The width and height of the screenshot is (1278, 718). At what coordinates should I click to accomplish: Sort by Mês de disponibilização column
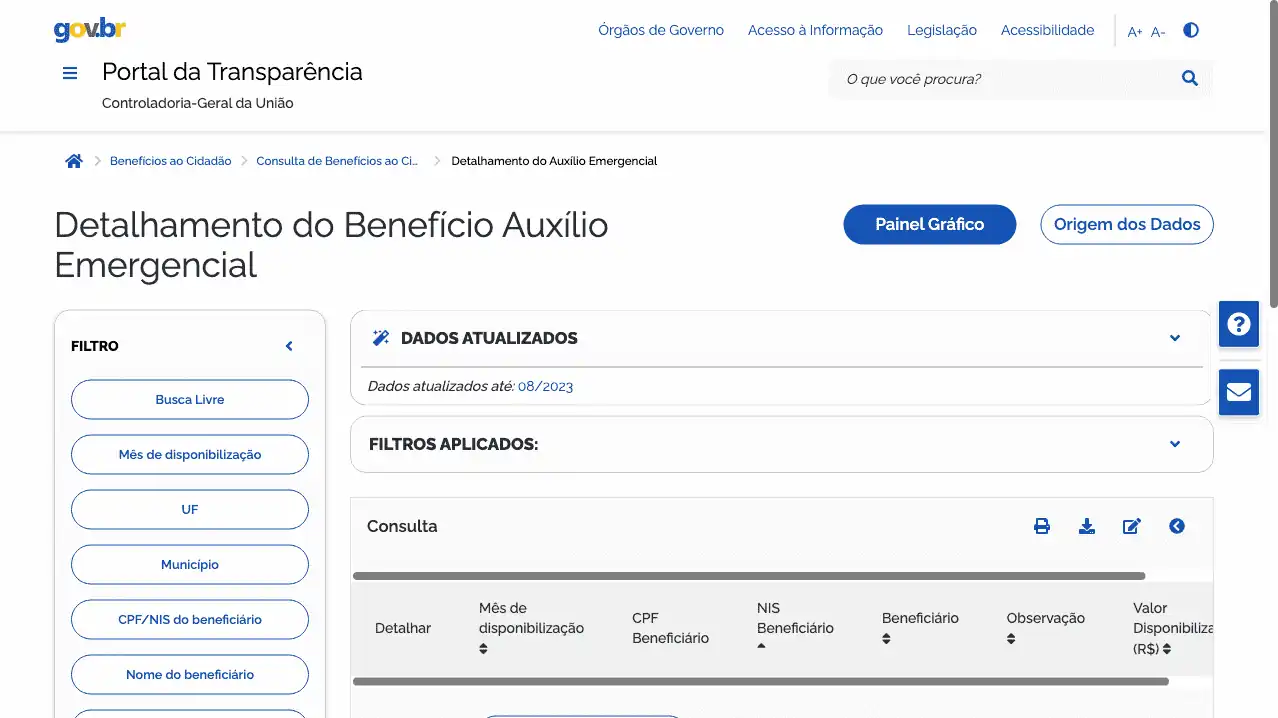click(483, 648)
